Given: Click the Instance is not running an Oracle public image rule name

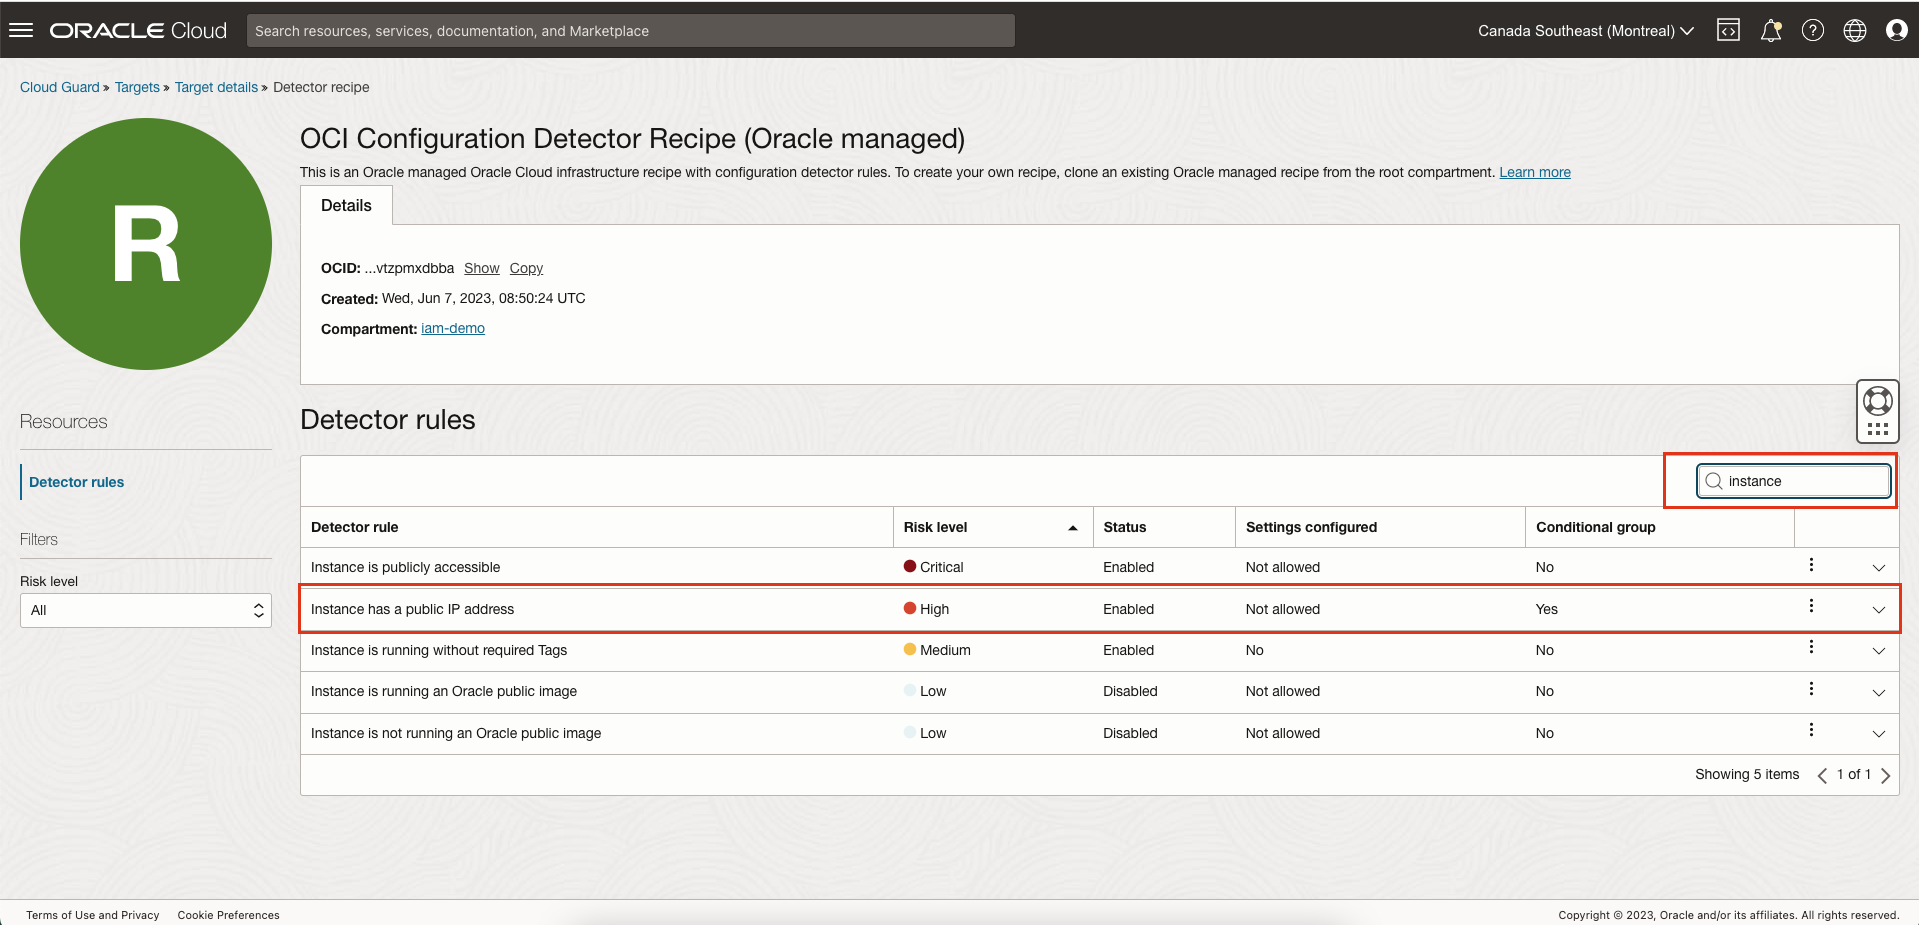Looking at the screenshot, I should point(456,733).
